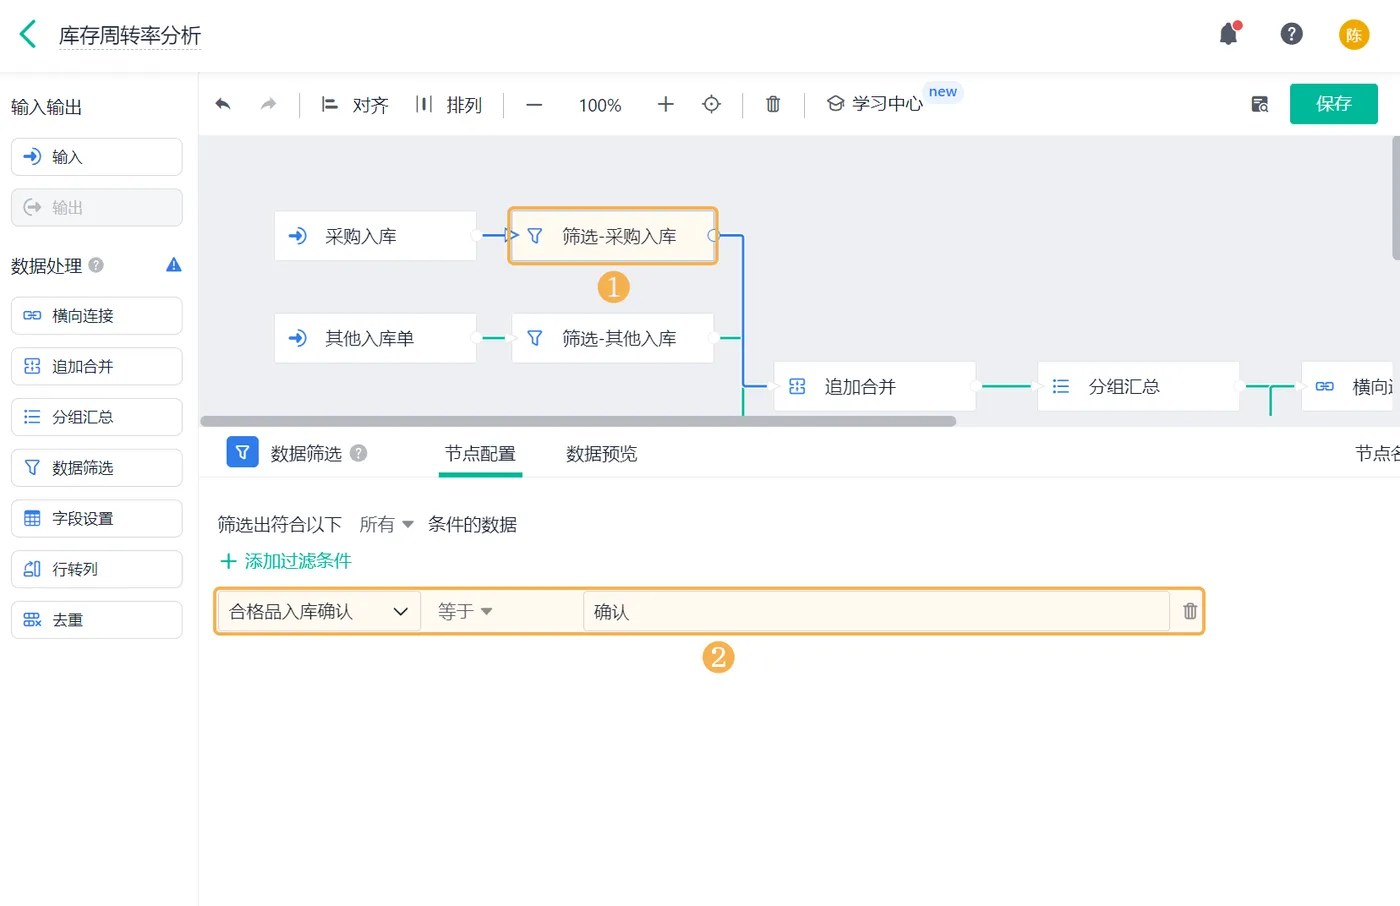Select the 筛选-其他入库 filter node
This screenshot has height=906, width=1400.
point(613,338)
